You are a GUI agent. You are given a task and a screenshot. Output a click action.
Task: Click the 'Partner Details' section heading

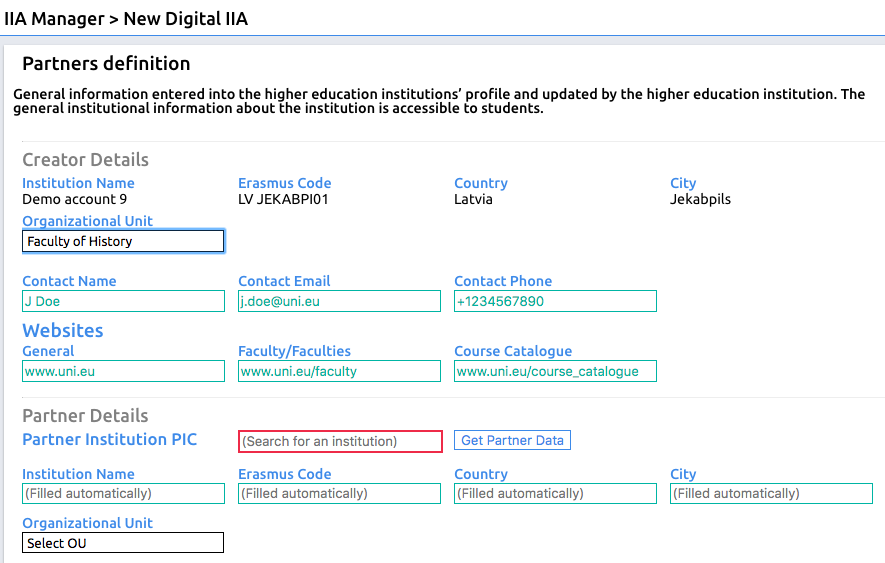pos(85,416)
